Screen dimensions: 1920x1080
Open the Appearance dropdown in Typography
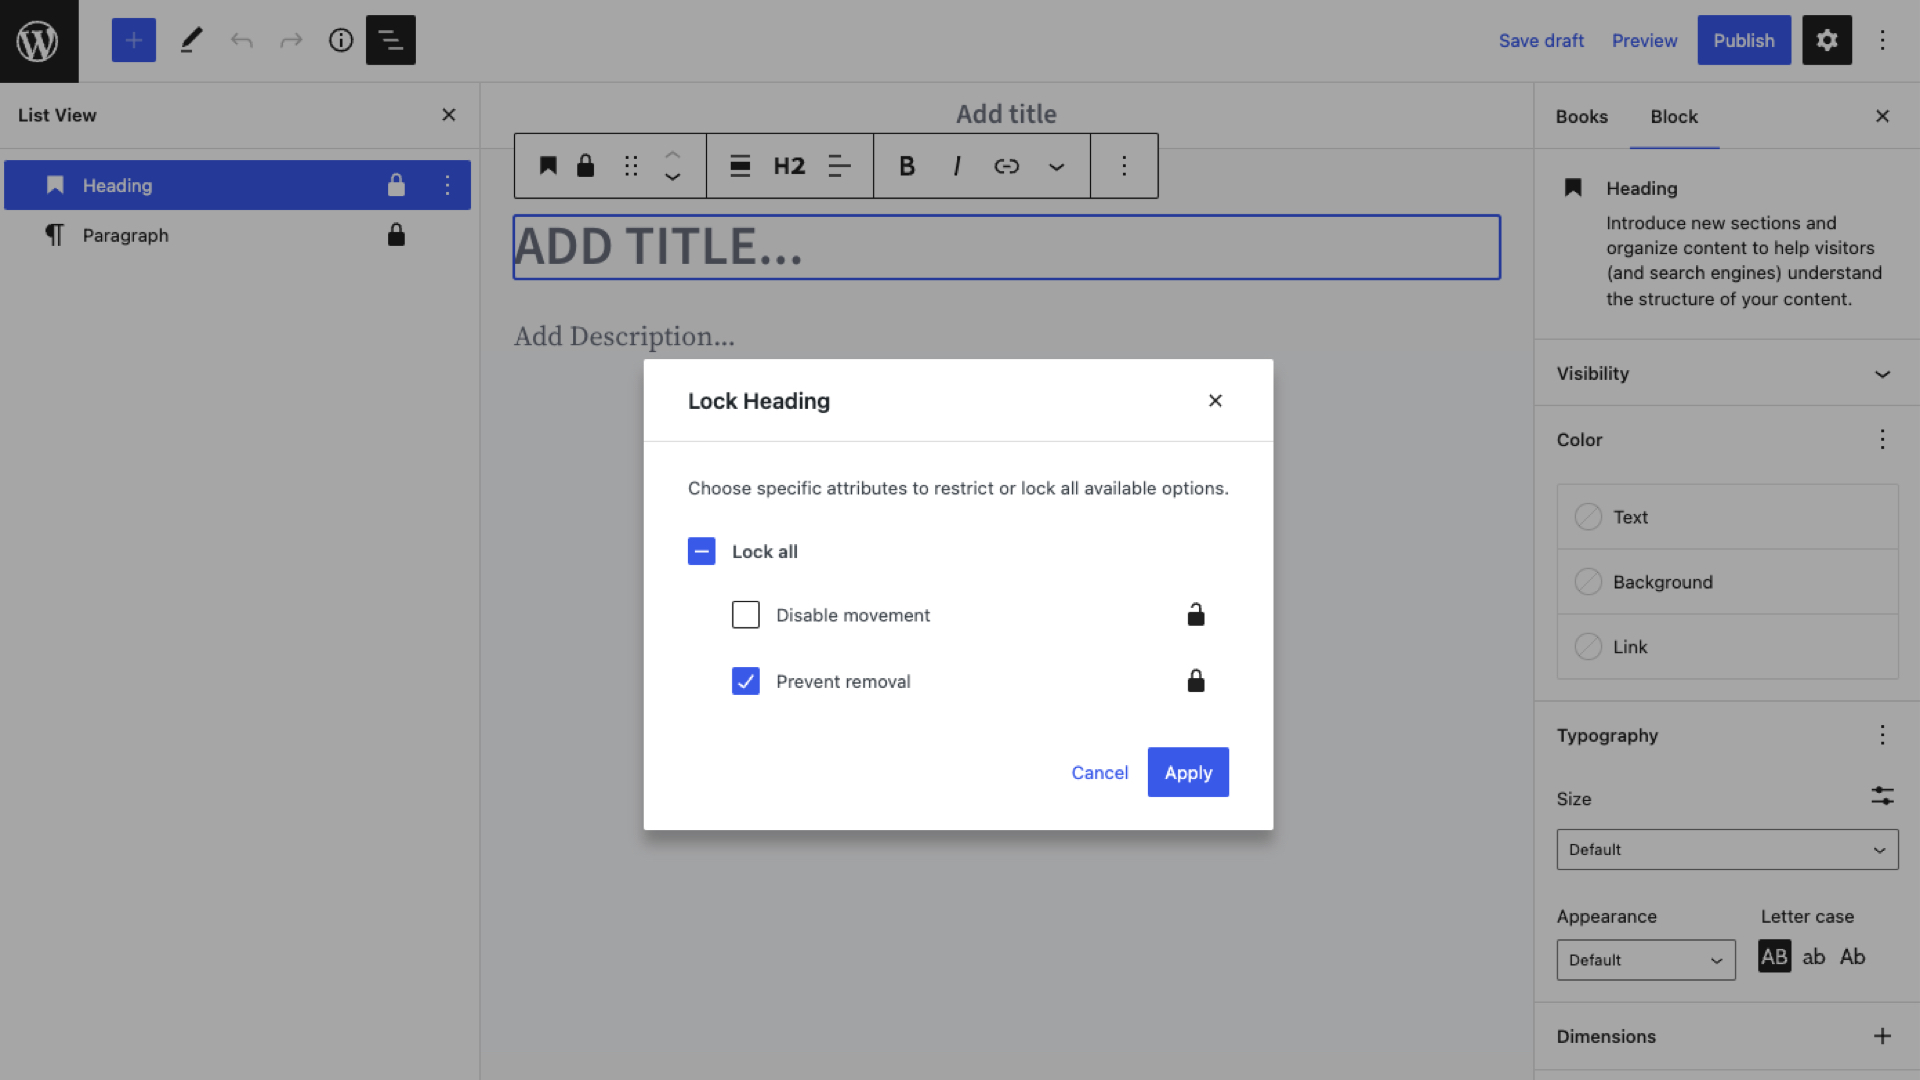point(1646,960)
